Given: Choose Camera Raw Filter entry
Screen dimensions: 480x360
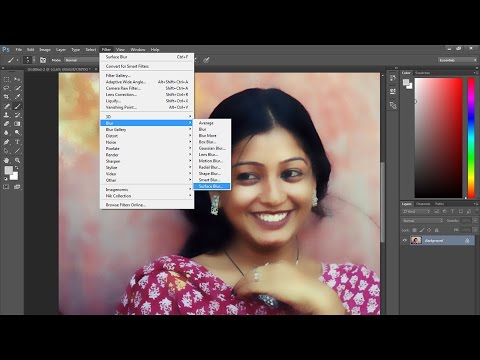Looking at the screenshot, I should click(x=147, y=88).
